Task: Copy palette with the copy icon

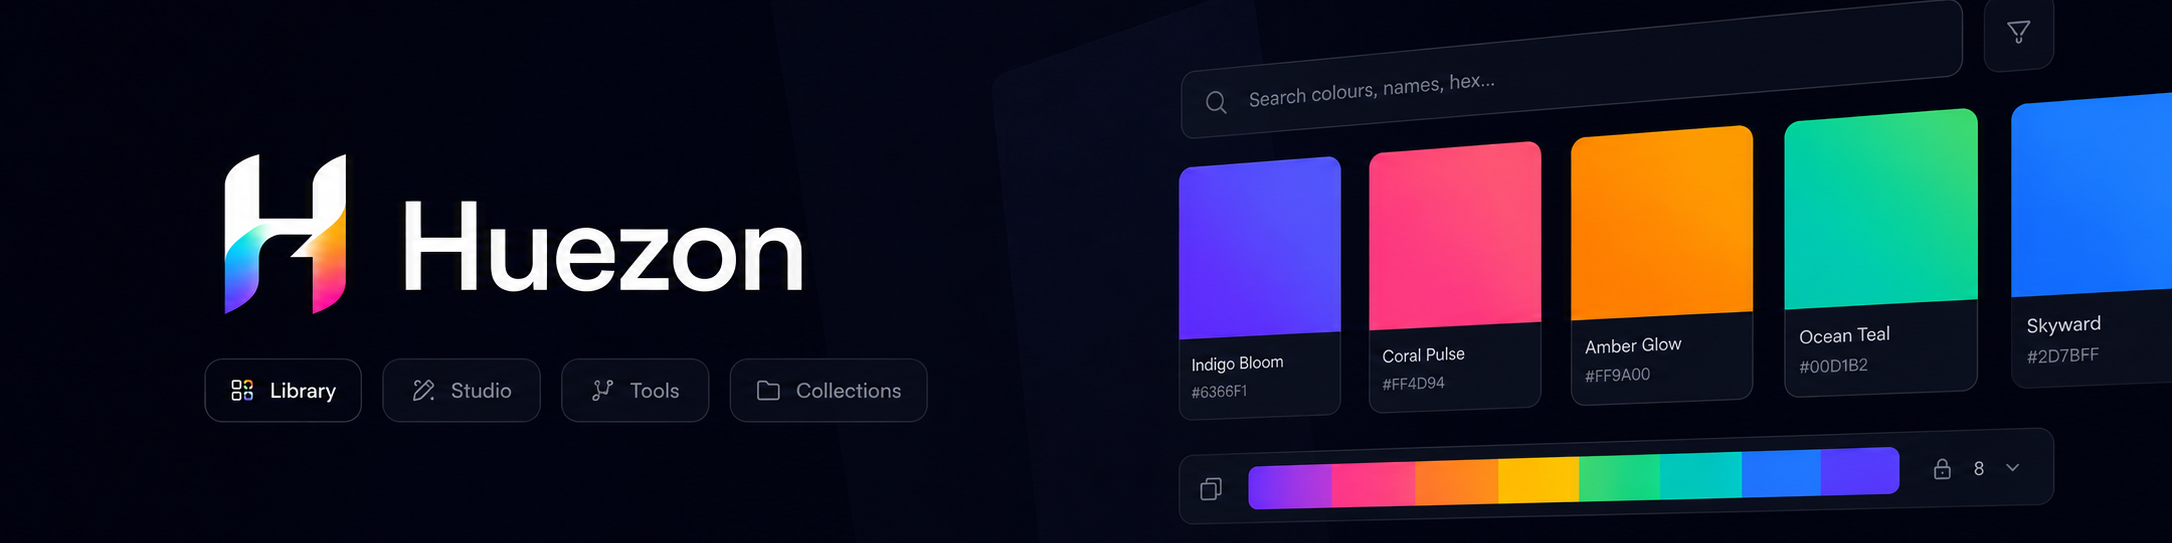Action: (x=1211, y=489)
